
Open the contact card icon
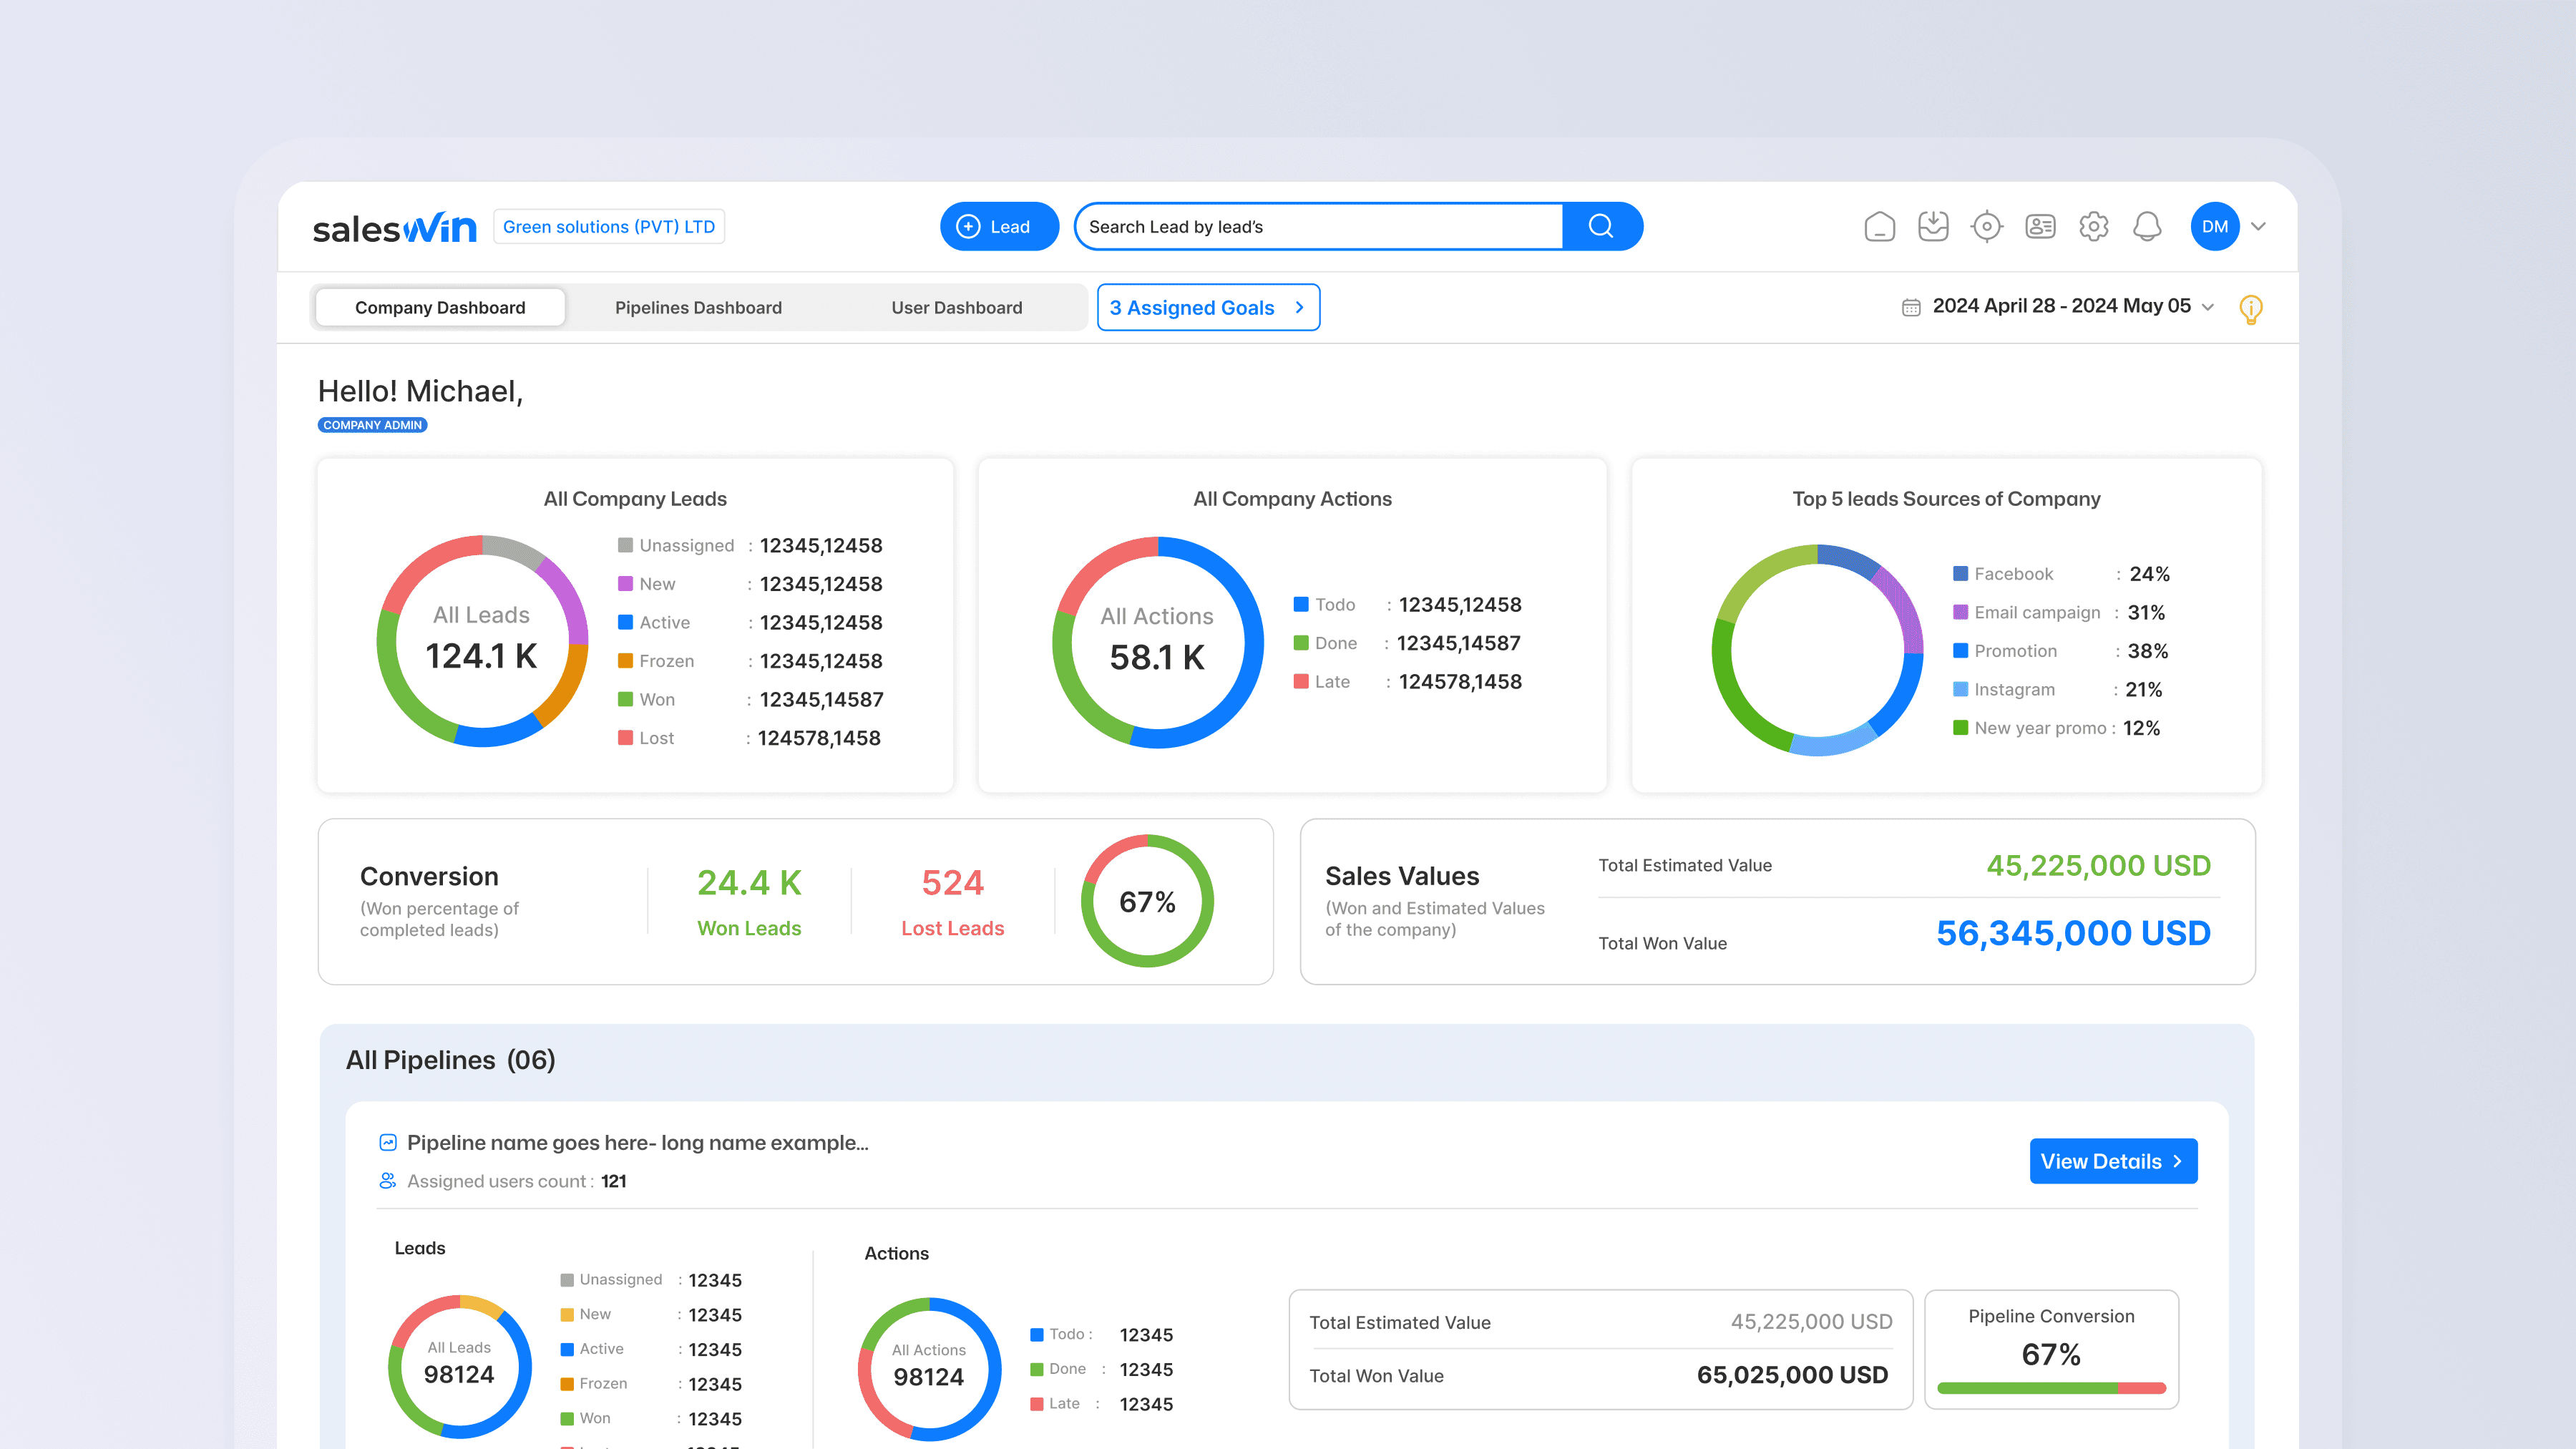[x=2040, y=227]
